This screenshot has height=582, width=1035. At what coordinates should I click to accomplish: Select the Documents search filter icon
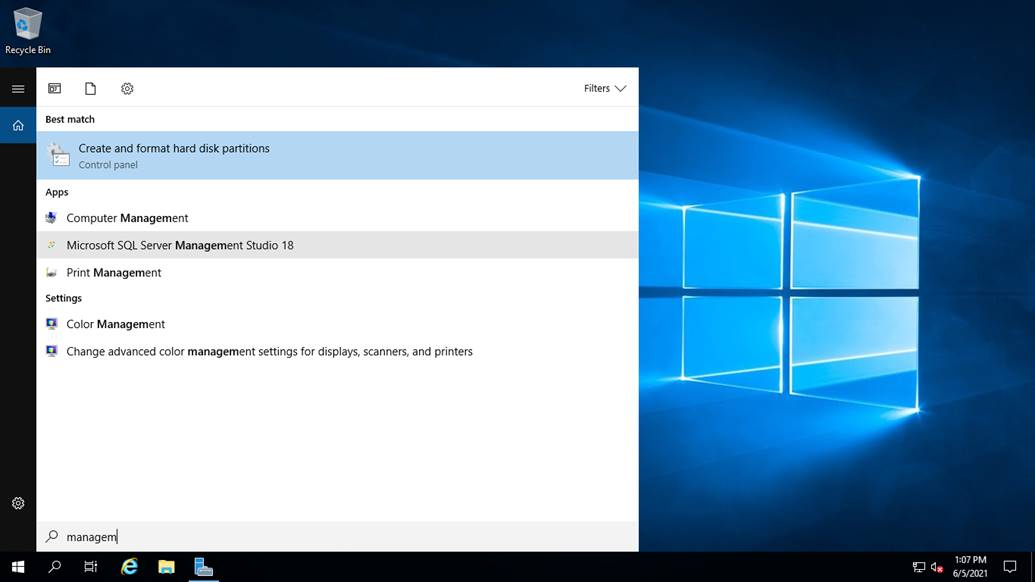click(x=90, y=88)
